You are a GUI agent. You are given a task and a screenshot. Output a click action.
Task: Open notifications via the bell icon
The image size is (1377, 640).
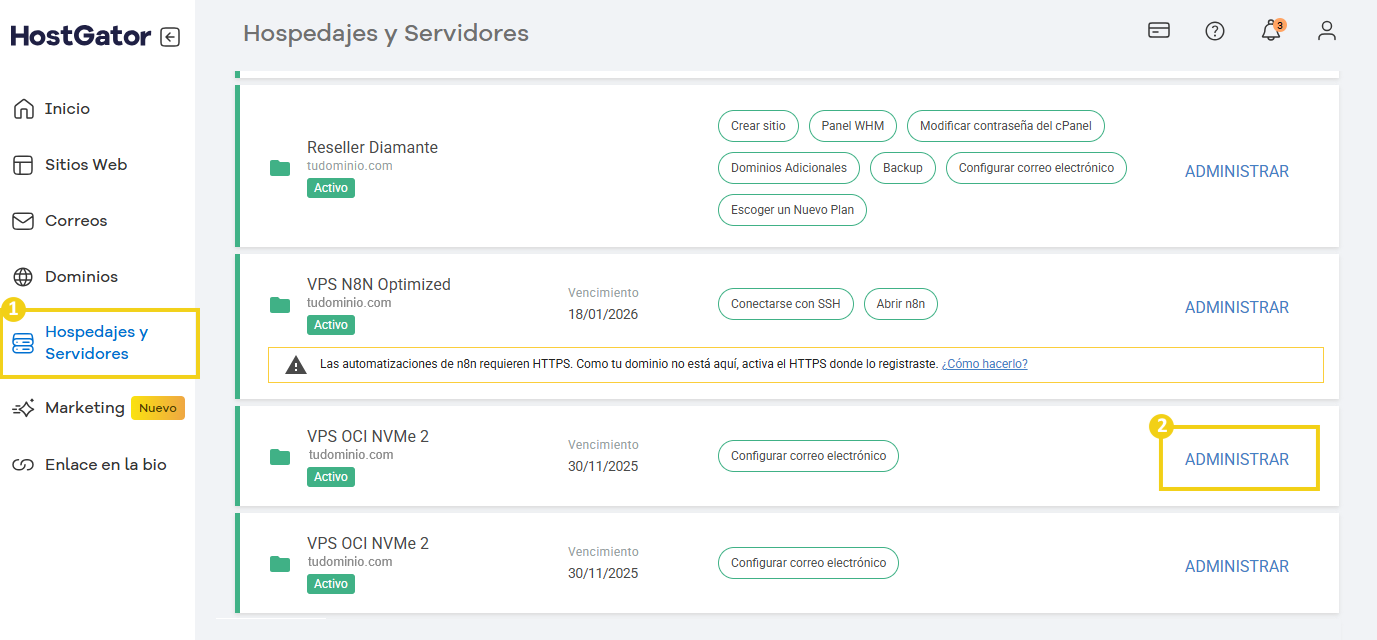[1270, 31]
